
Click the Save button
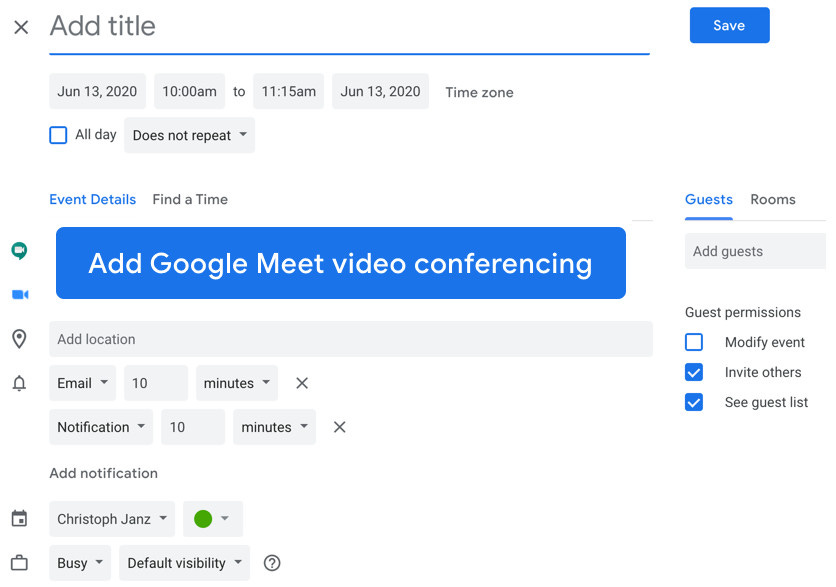click(x=729, y=25)
